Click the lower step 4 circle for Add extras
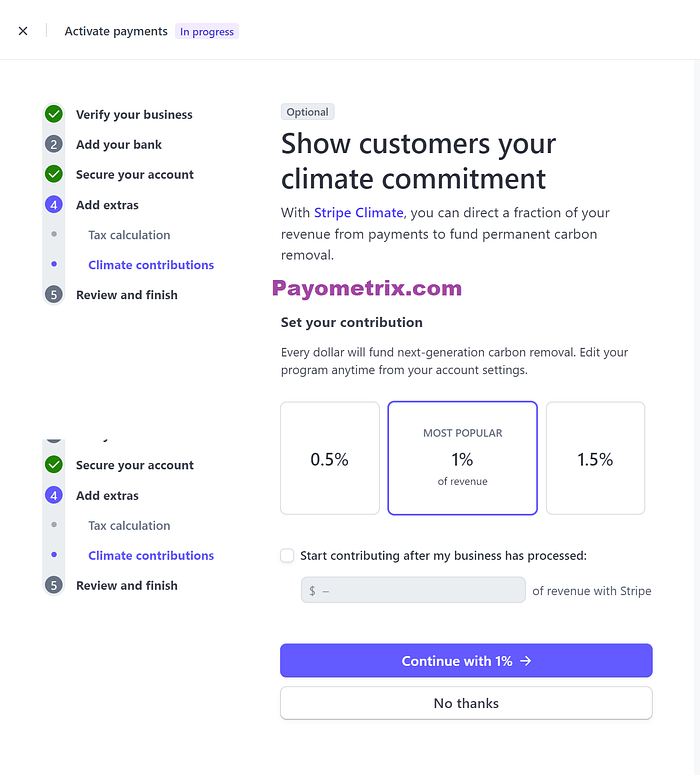This screenshot has width=700, height=775. [x=54, y=495]
